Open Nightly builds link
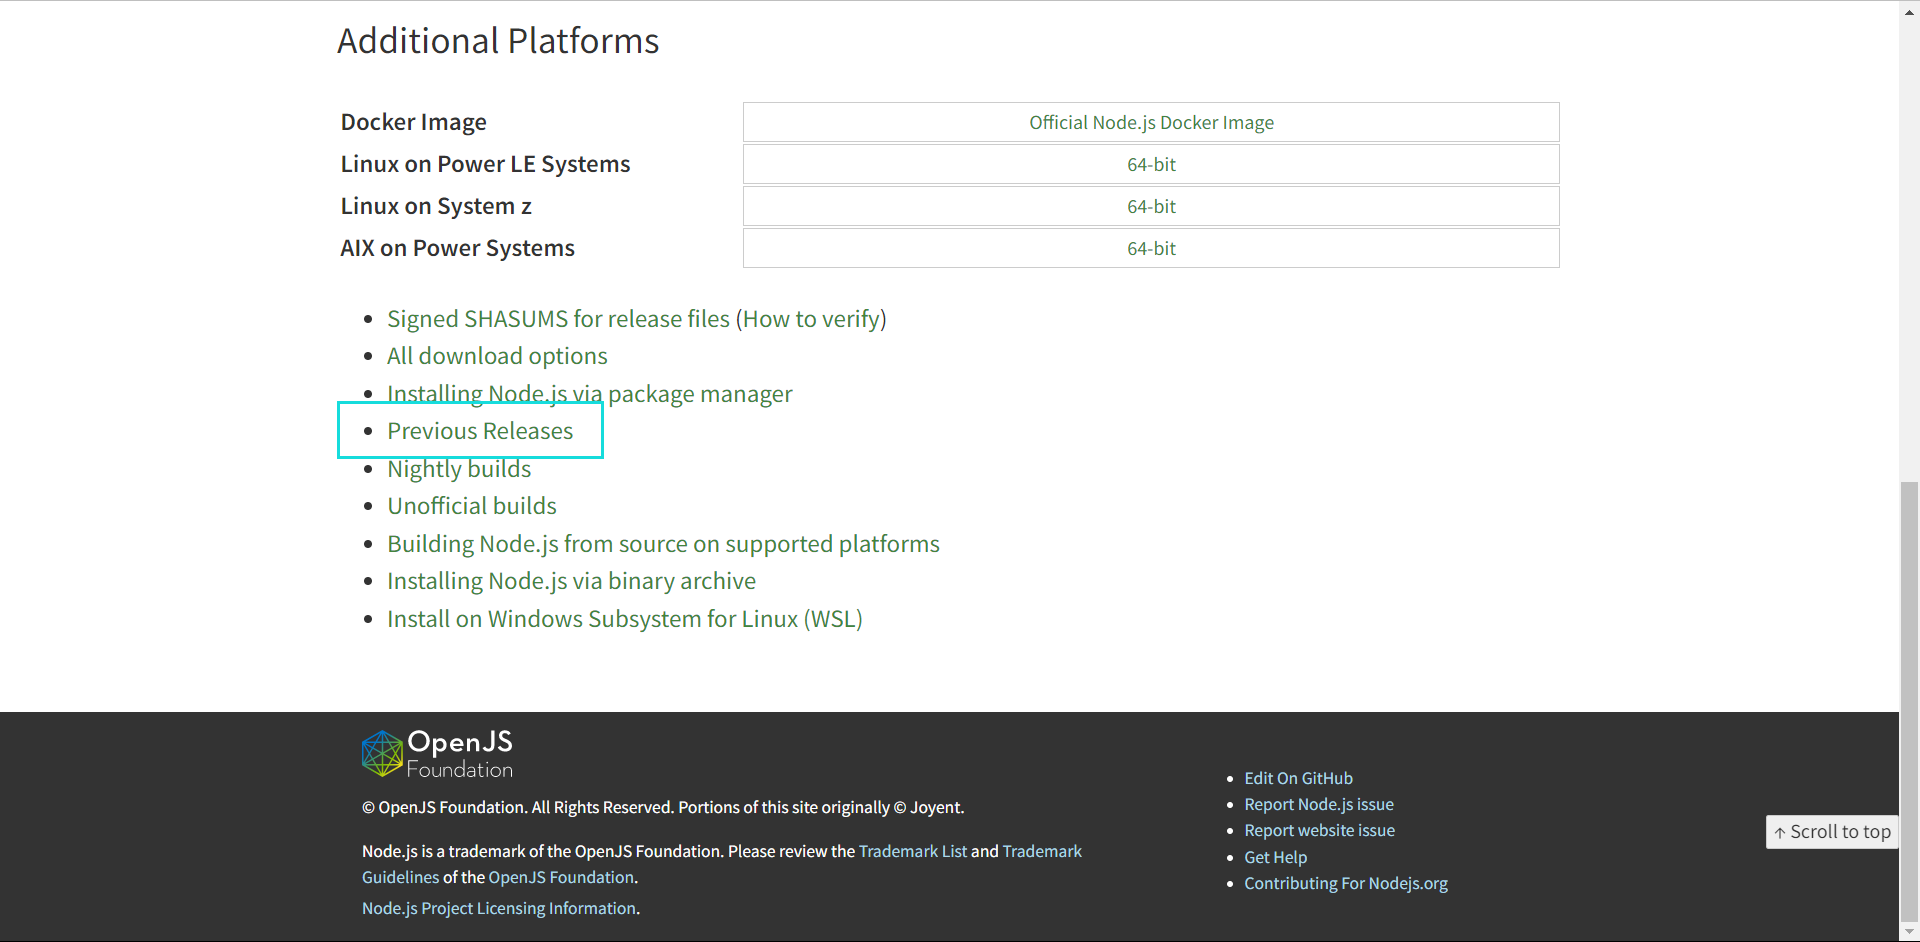 click(x=459, y=469)
